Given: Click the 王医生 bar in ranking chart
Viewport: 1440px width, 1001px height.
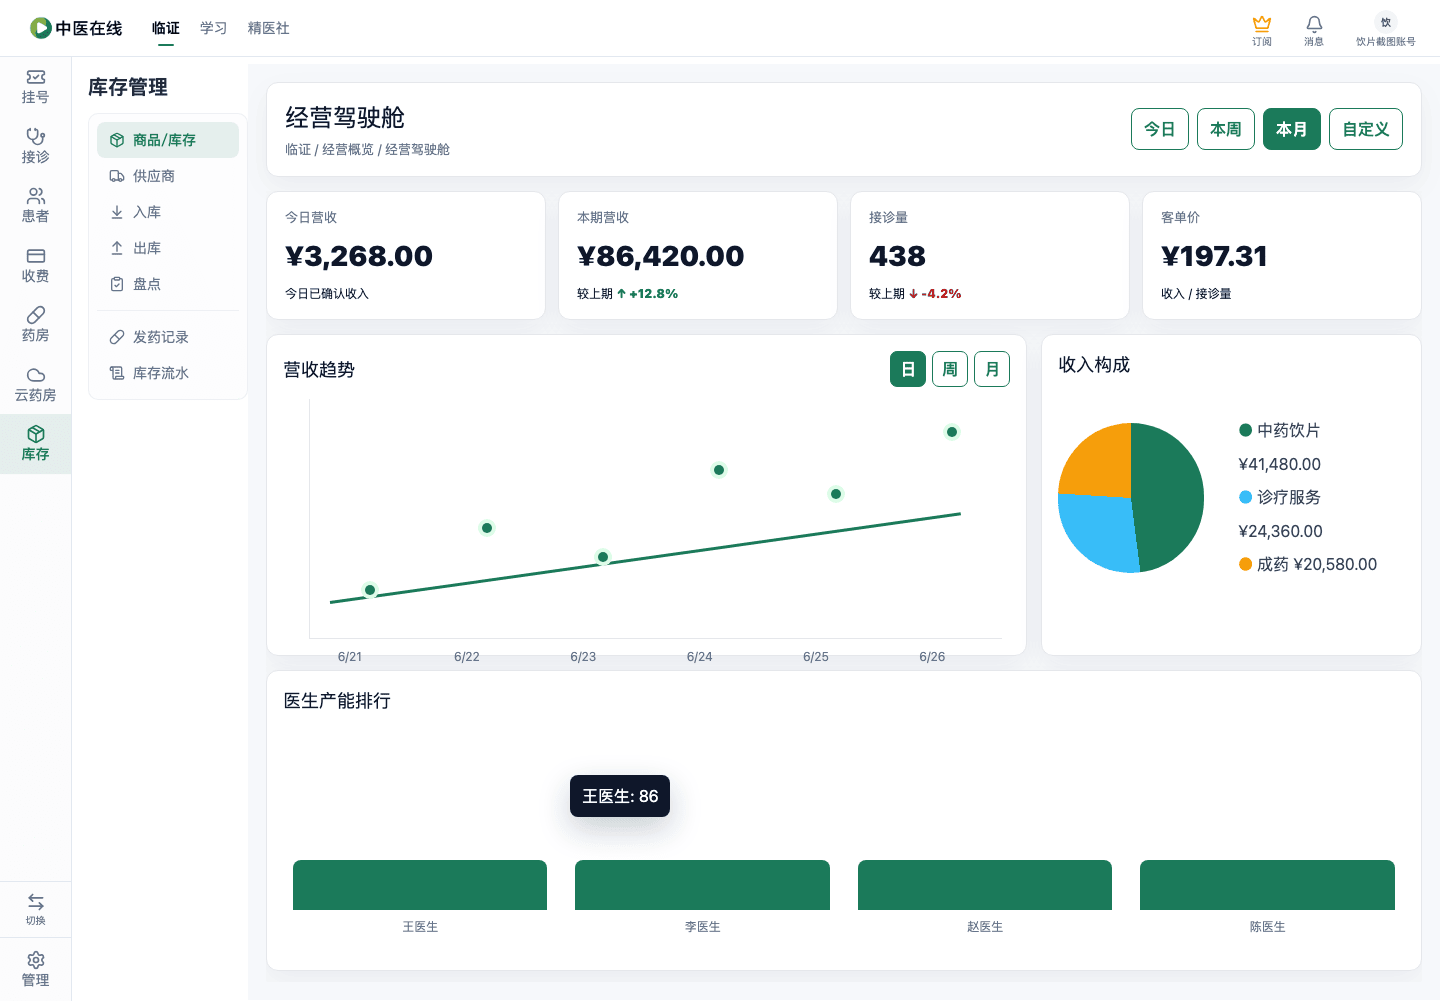Looking at the screenshot, I should coord(420,885).
